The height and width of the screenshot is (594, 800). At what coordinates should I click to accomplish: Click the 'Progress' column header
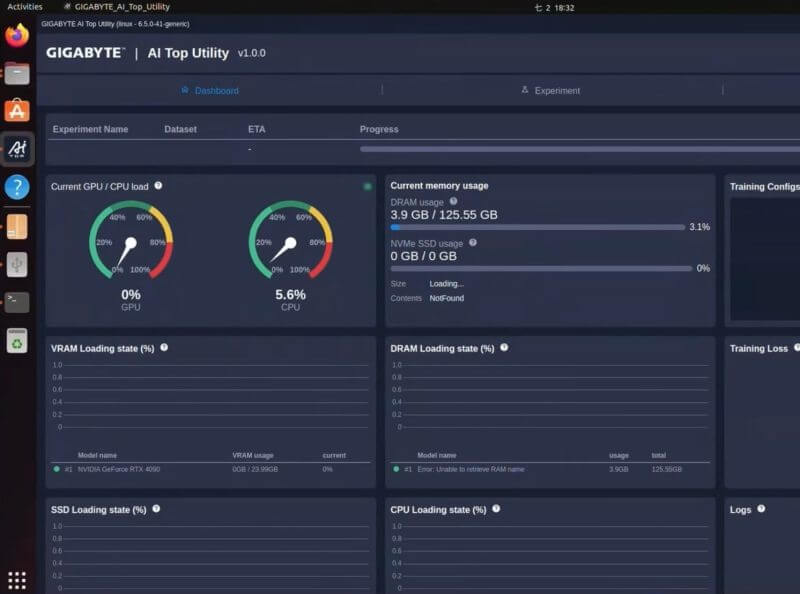[379, 130]
